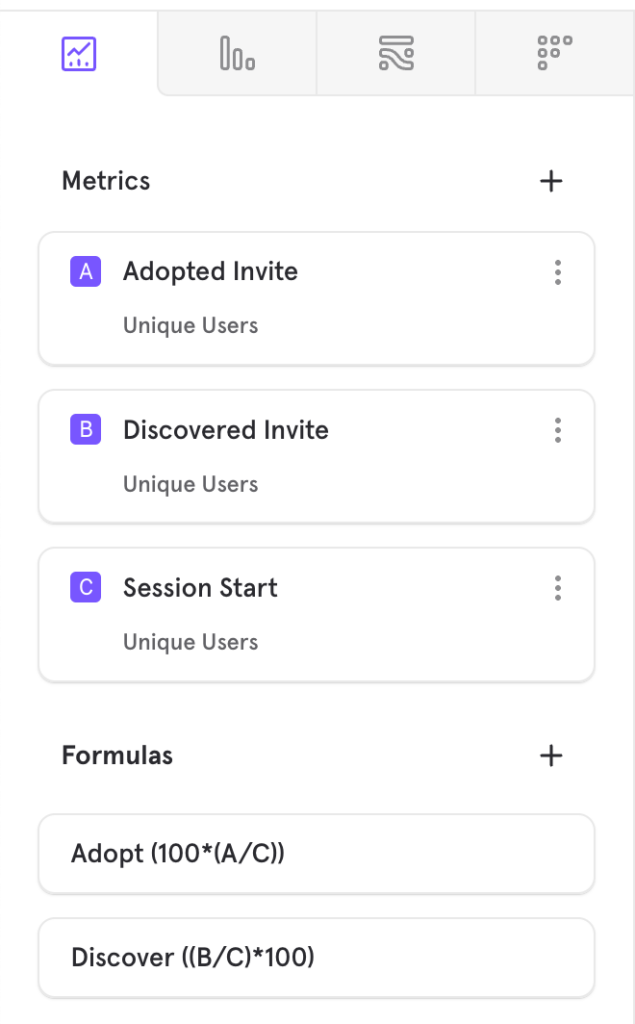This screenshot has height=1024, width=635.
Task: Edit the Discover ((B/C)*100) formula
Action: (x=316, y=957)
